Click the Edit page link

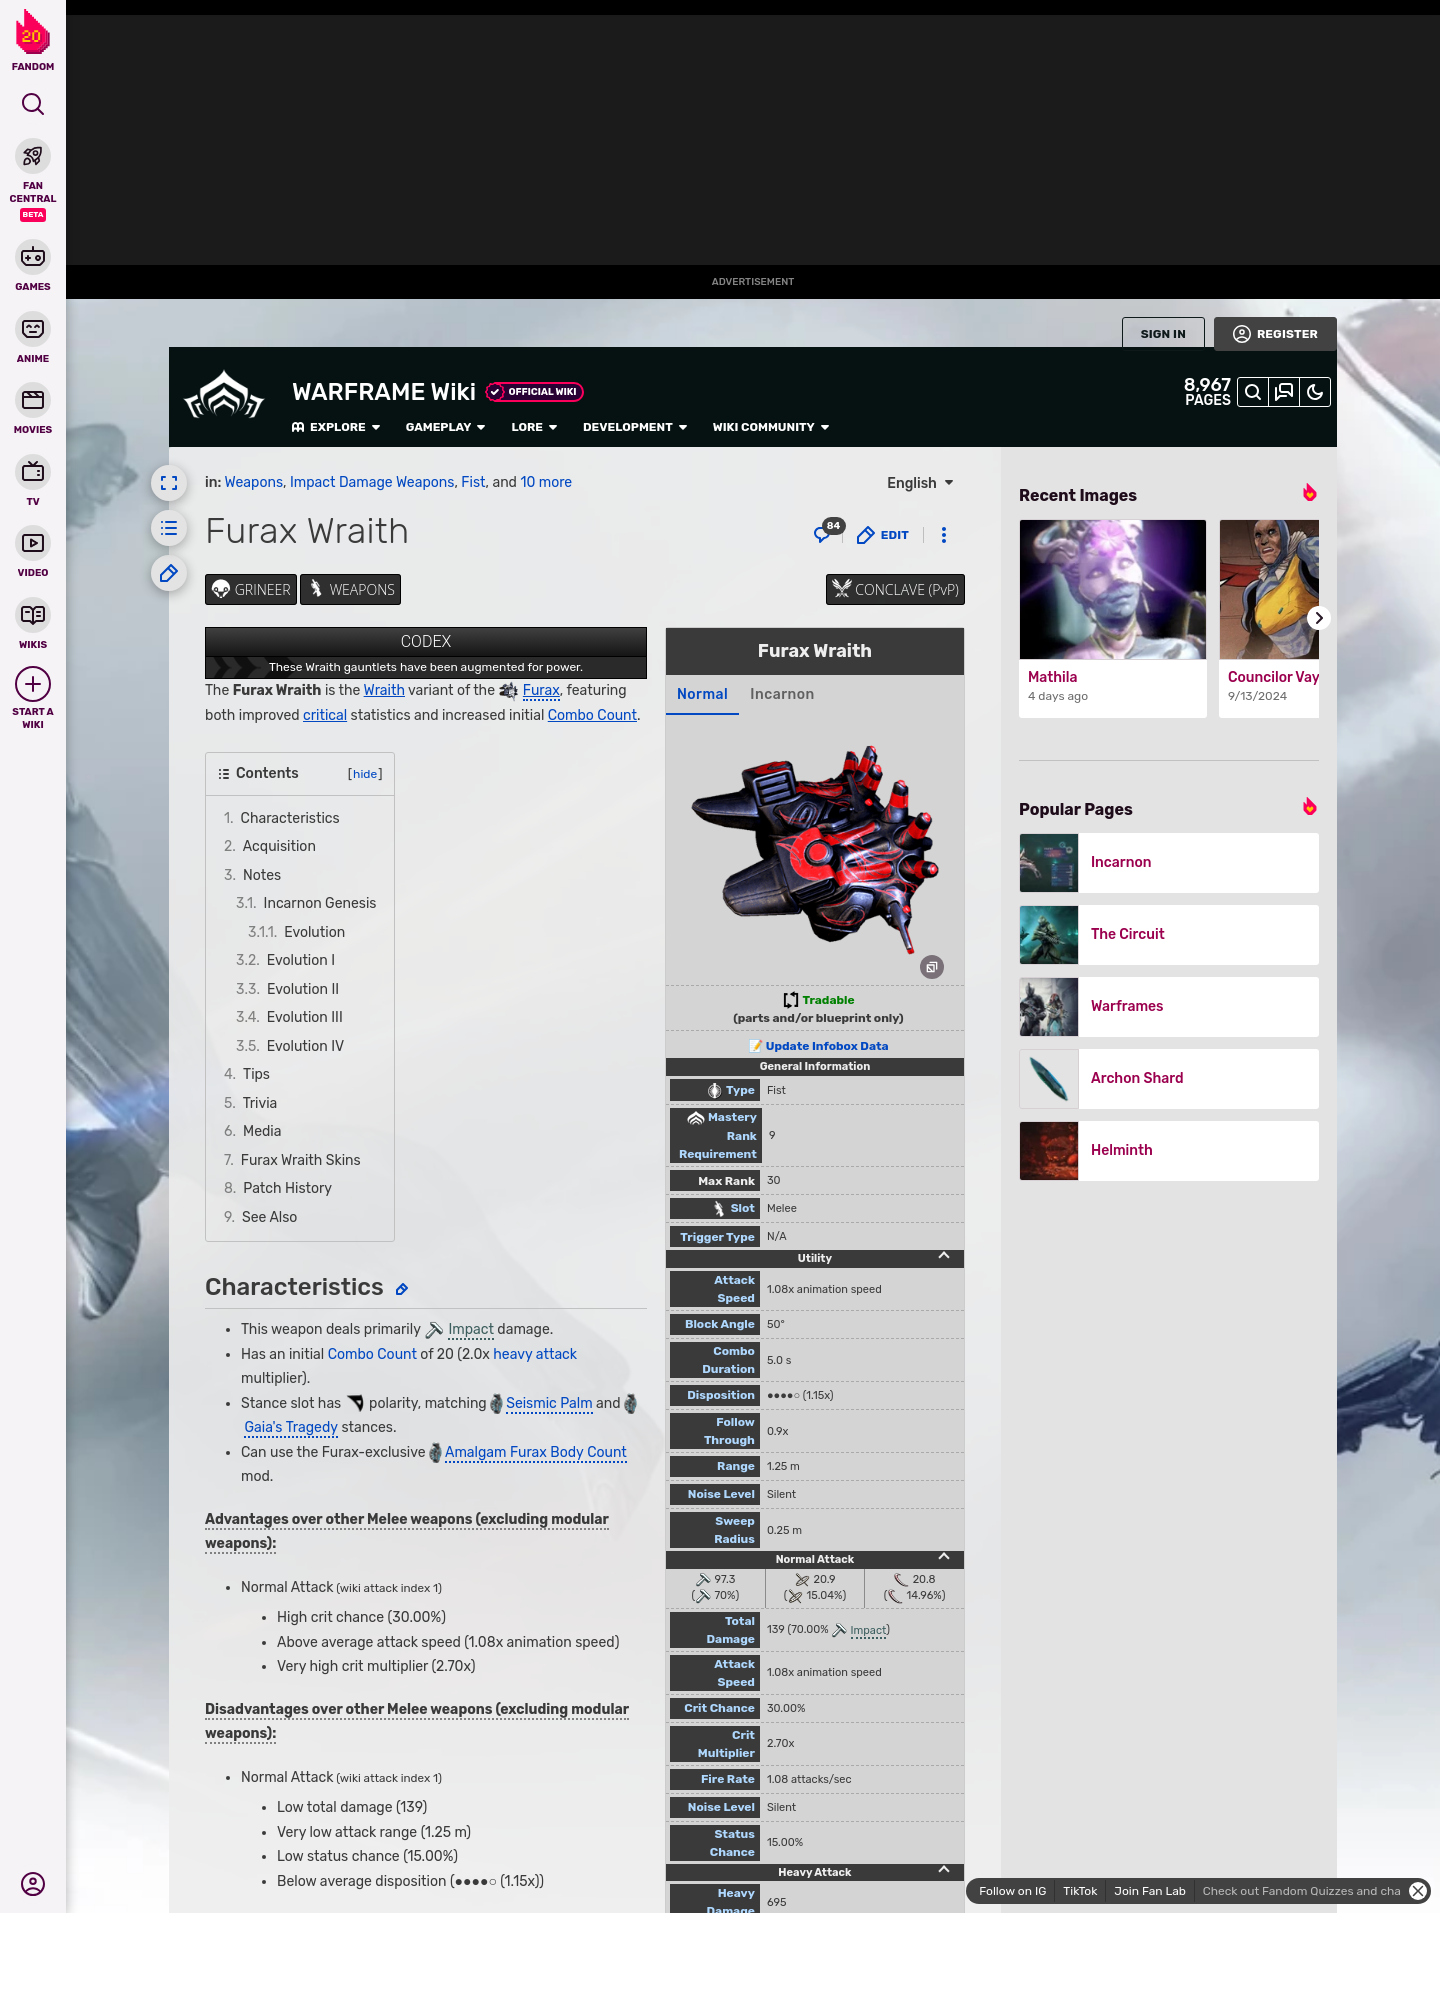pyautogui.click(x=883, y=535)
